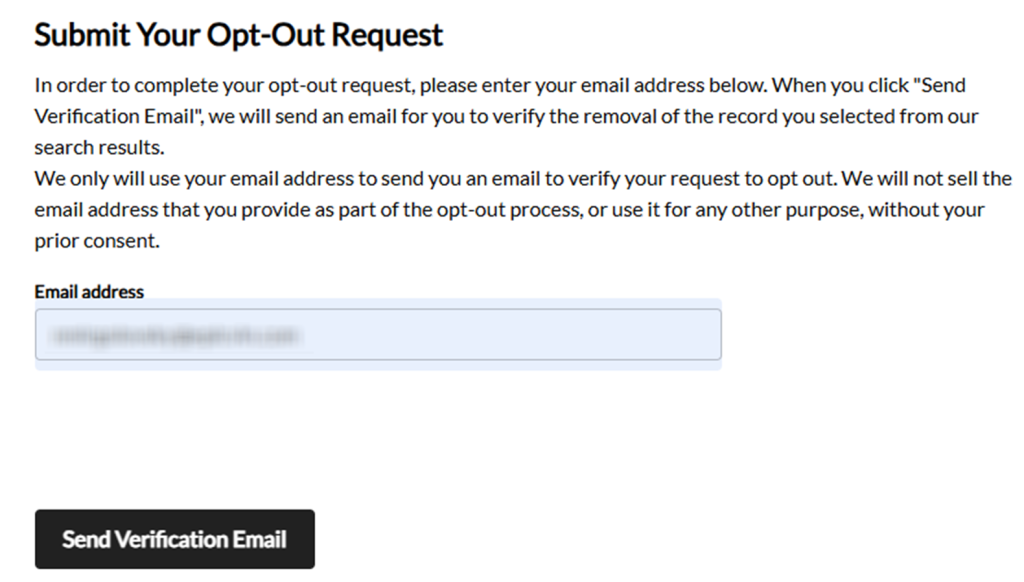
Task: Click the word "Request" in the heading
Action: [387, 35]
